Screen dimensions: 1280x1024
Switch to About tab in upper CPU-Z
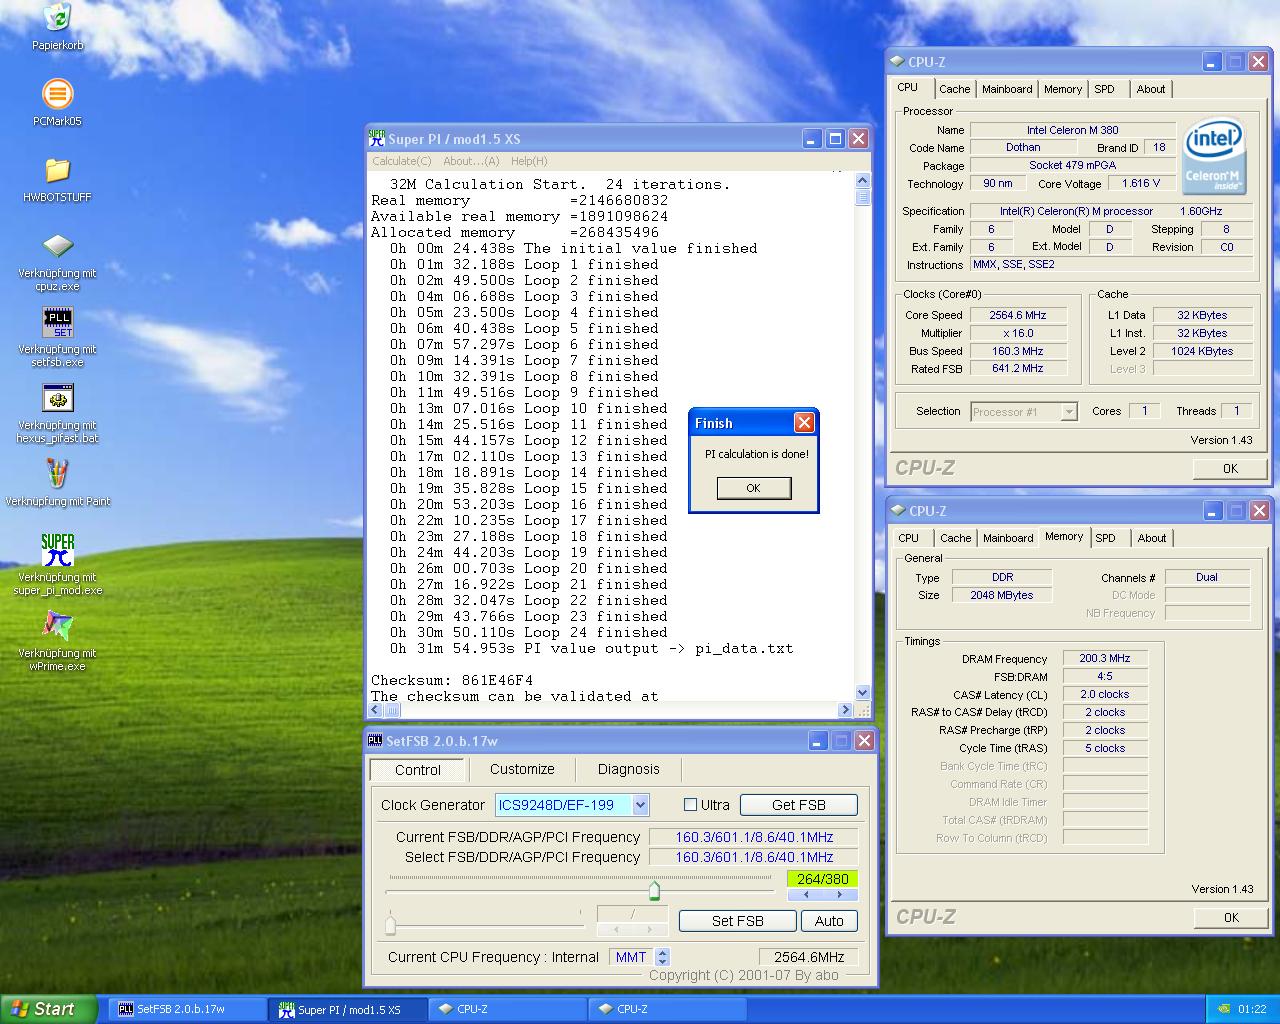point(1151,89)
